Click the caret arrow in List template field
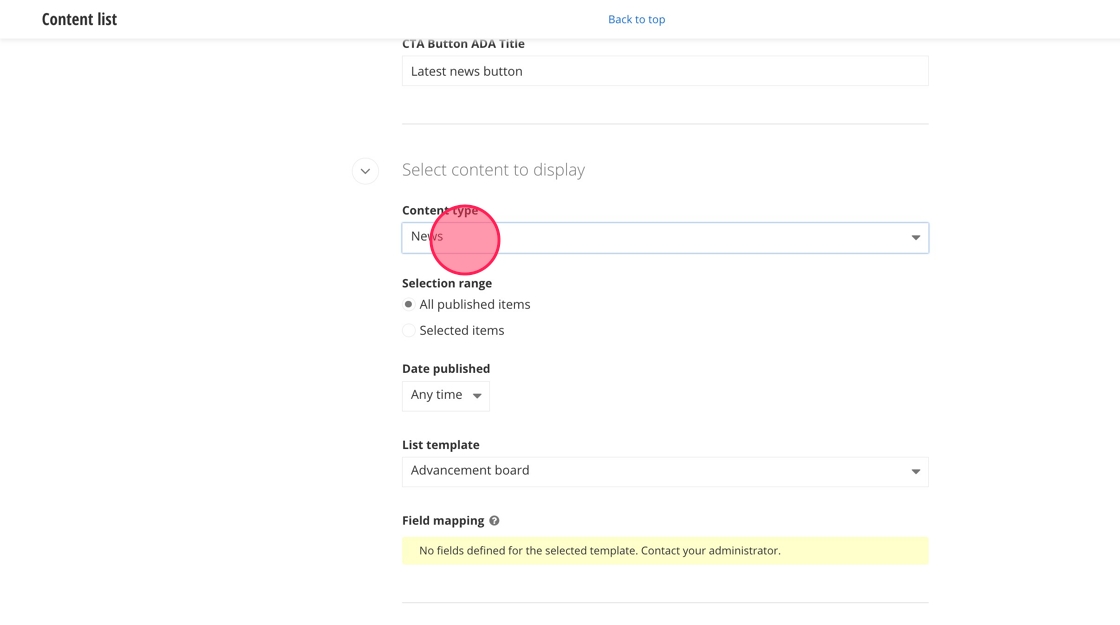Image resolution: width=1120 pixels, height=625 pixels. [x=915, y=472]
